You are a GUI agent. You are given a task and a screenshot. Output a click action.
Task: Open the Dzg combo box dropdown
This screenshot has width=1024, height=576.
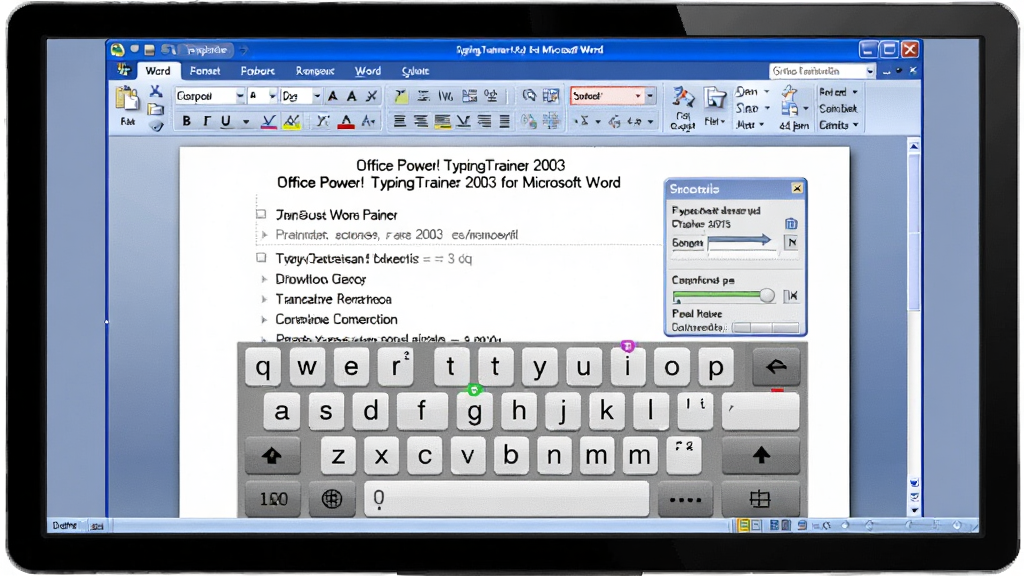(317, 96)
